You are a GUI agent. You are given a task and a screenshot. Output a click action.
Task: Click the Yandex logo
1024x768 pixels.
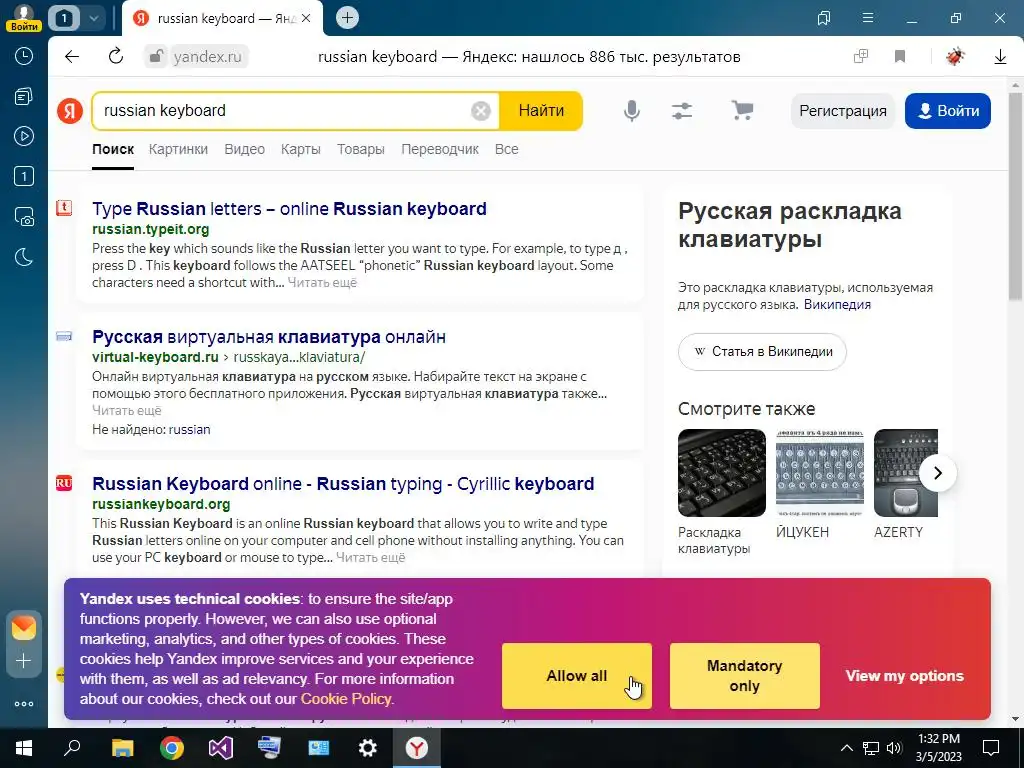pyautogui.click(x=70, y=111)
